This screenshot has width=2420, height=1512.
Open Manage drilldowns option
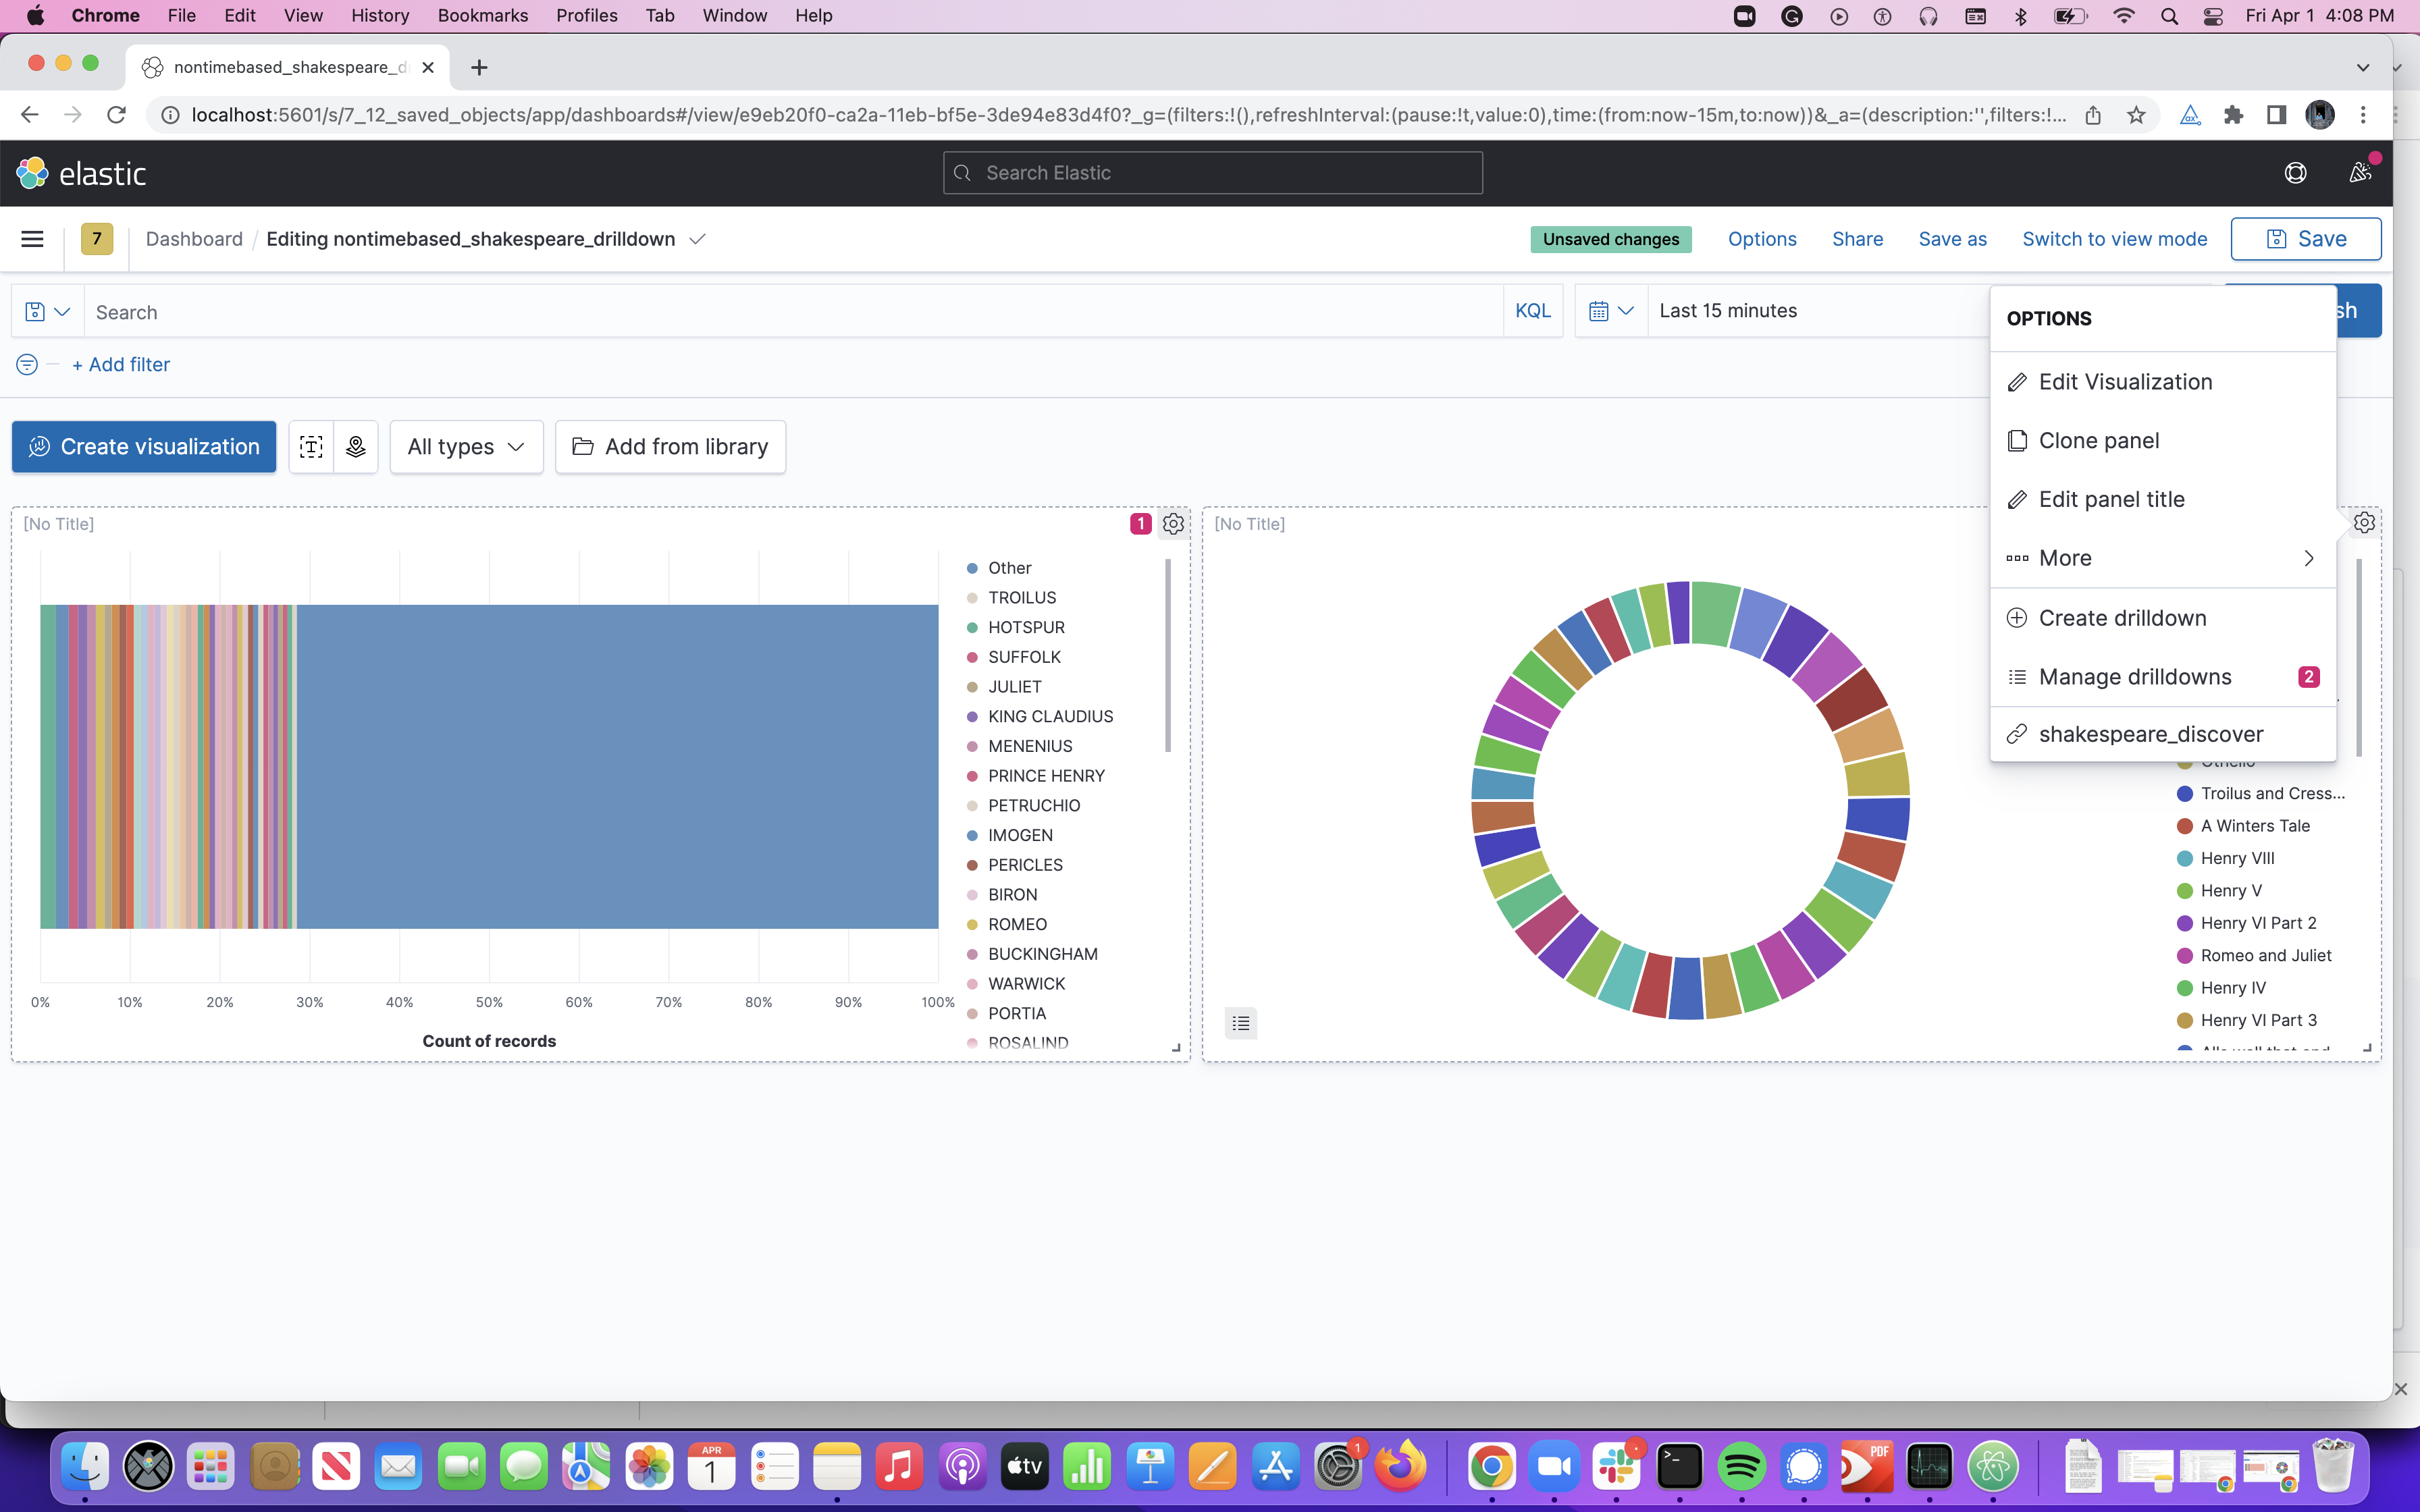tap(2162, 677)
